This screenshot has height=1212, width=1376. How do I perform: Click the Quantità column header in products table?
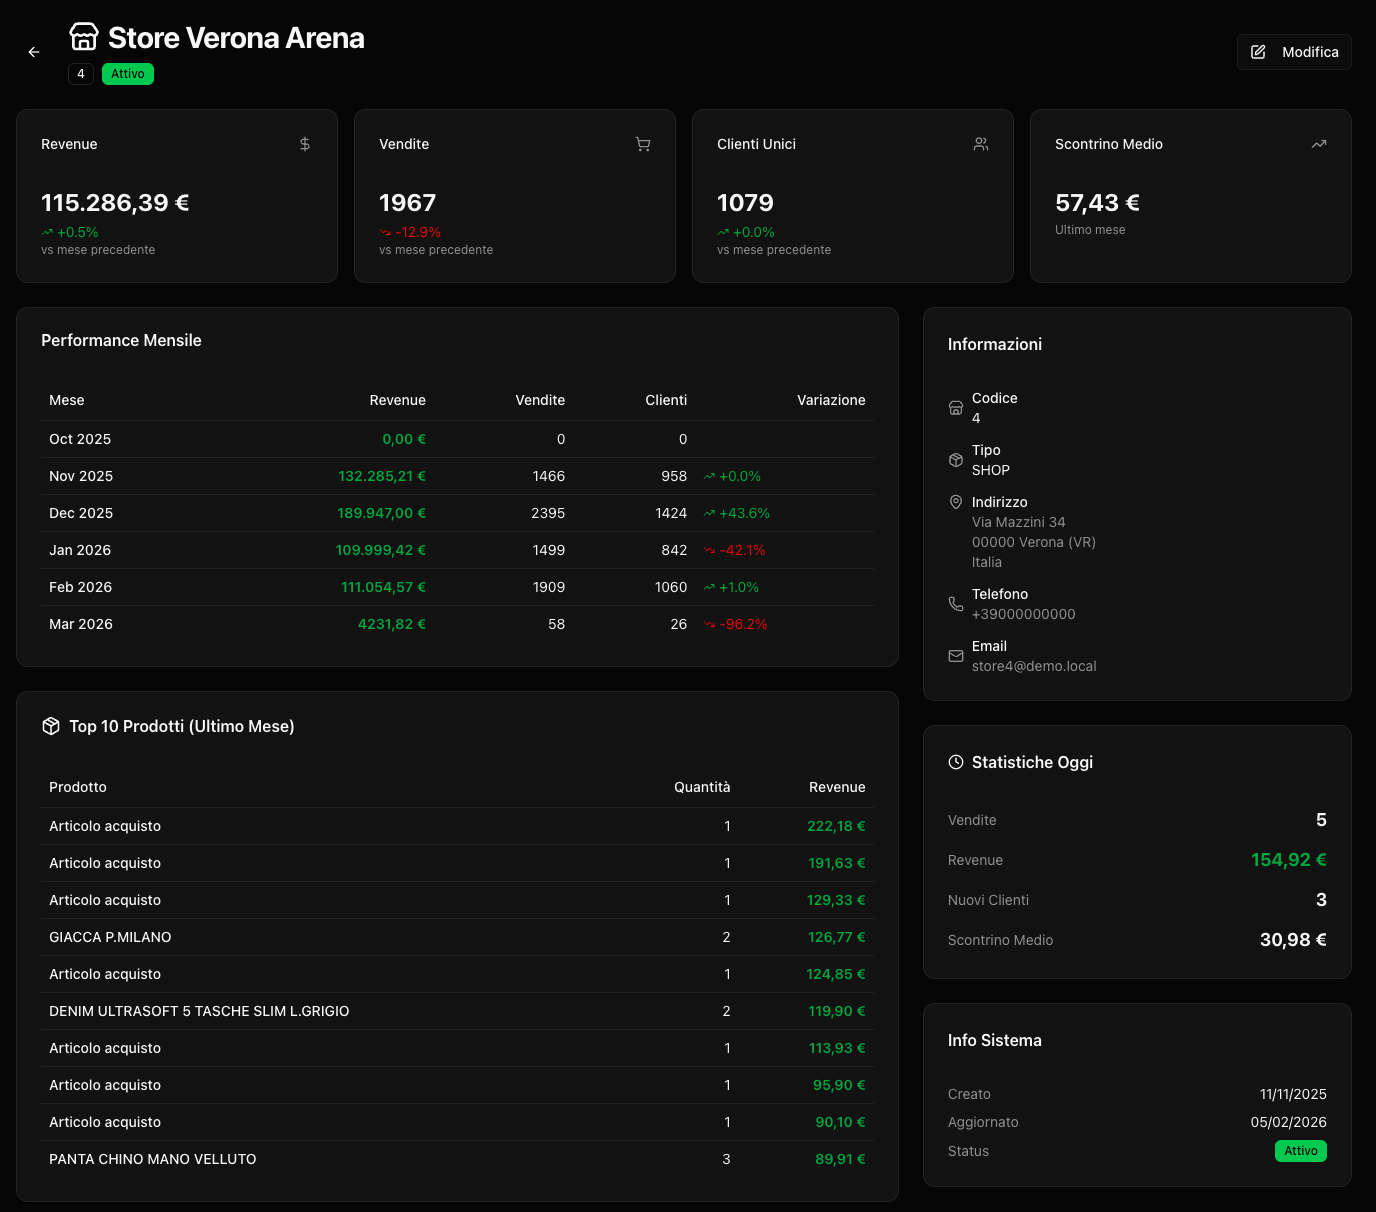pyautogui.click(x=702, y=787)
